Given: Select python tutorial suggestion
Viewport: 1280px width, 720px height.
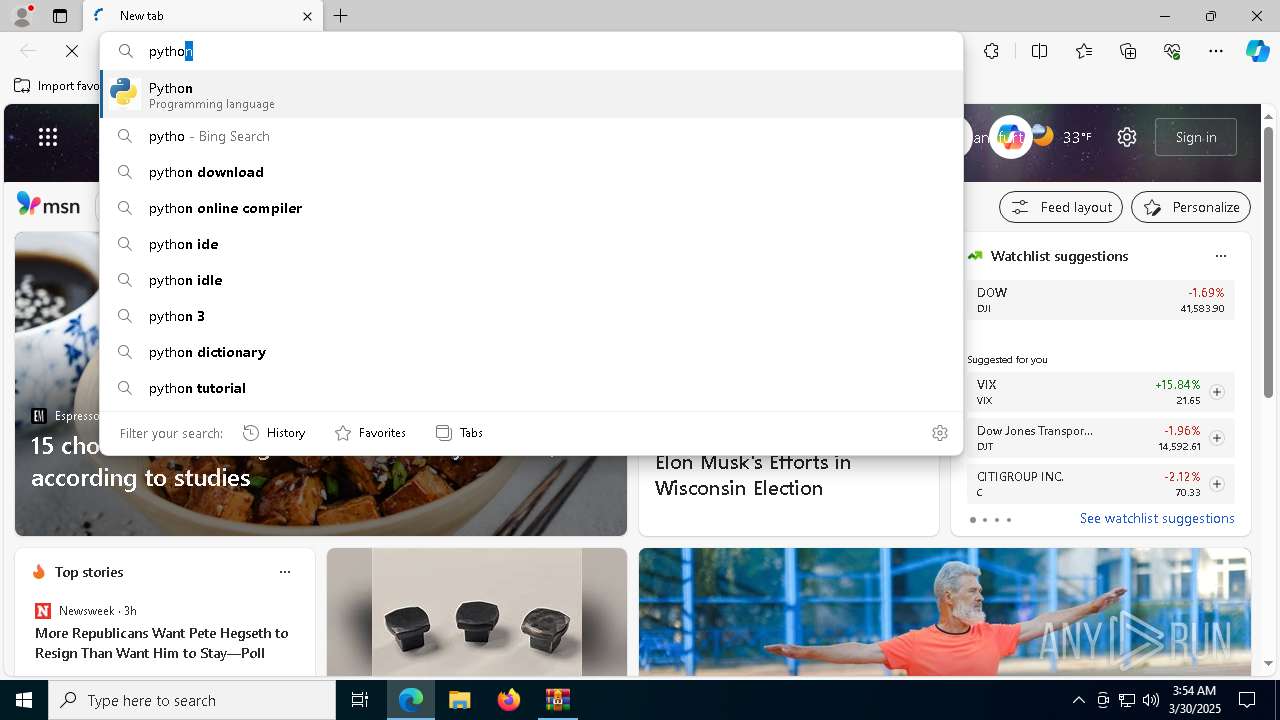Looking at the screenshot, I should click(531, 388).
